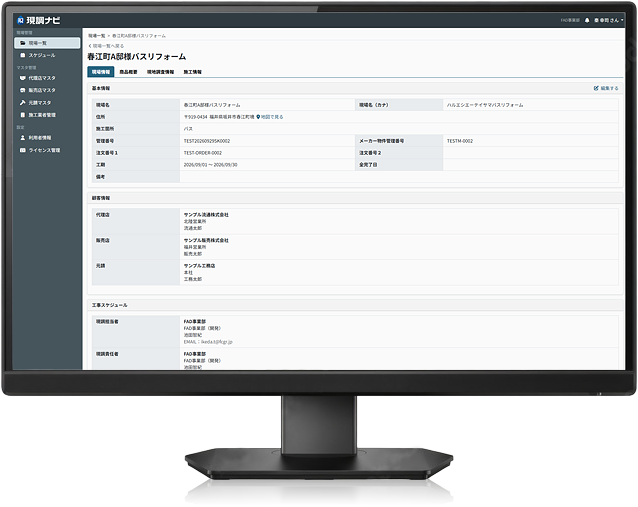Click the TESTM-0002 value
The width and height of the screenshot is (638, 507).
(460, 141)
